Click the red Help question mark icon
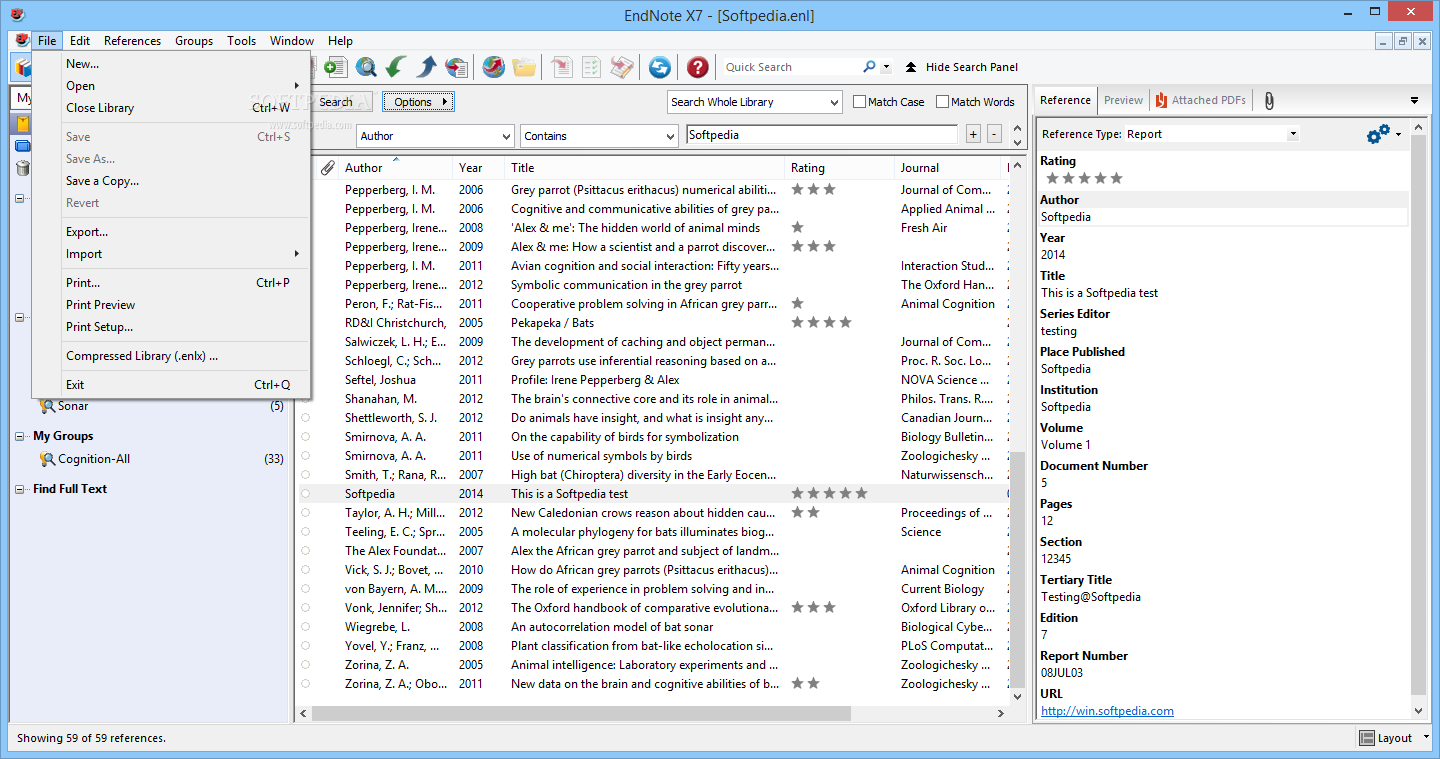 [698, 67]
